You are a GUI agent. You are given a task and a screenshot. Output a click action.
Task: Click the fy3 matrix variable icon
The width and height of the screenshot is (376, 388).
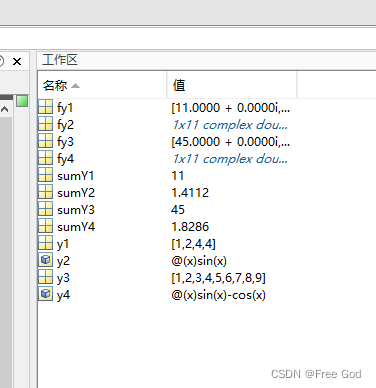(x=45, y=141)
